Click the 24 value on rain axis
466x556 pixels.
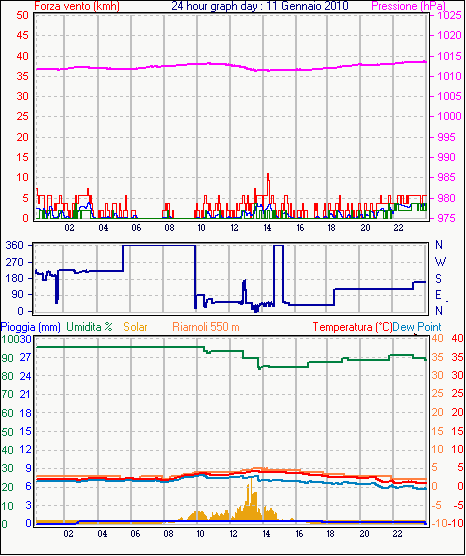(25, 376)
